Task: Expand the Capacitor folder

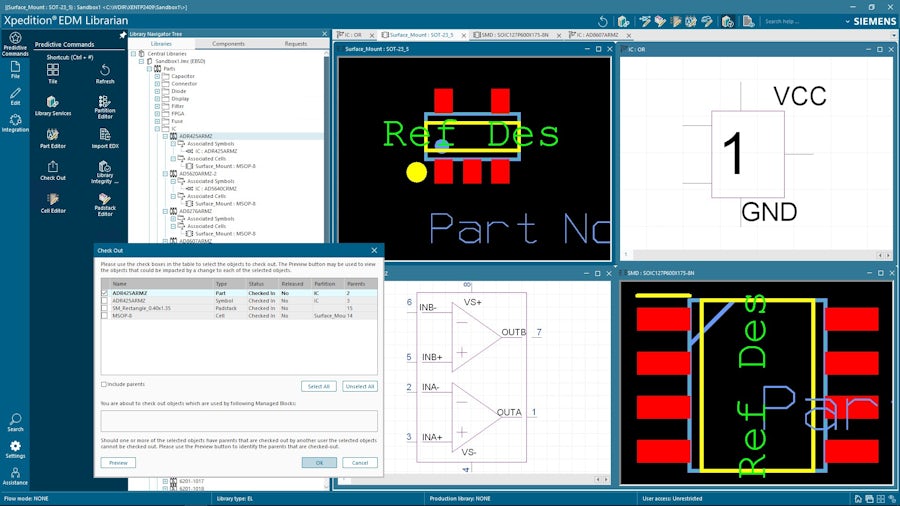Action: point(157,76)
